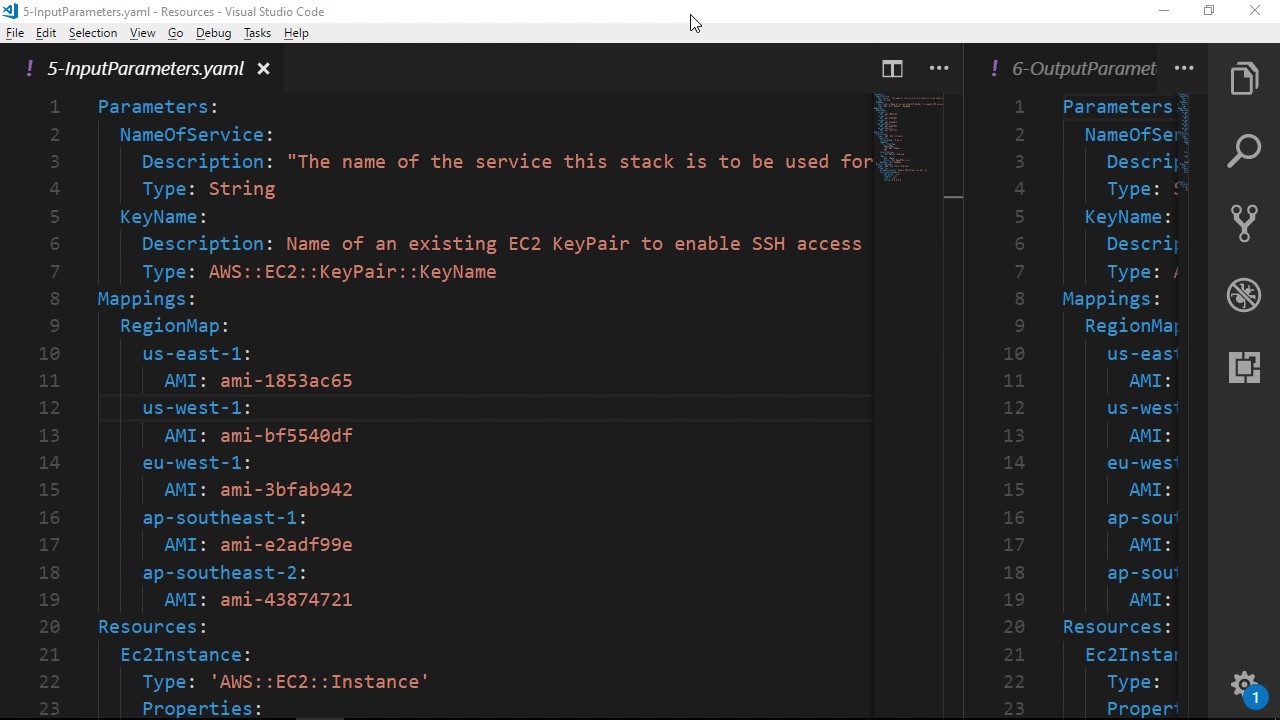Screen dimensions: 1280x720
Task: Open the Manage gear icon
Action: (x=1244, y=686)
